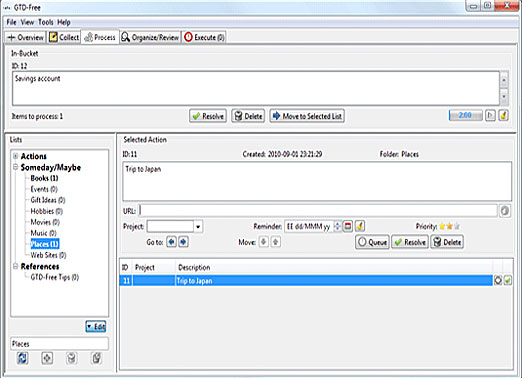The image size is (522, 378).
Task: Click Resolve button in Selected Action
Action: 410,242
